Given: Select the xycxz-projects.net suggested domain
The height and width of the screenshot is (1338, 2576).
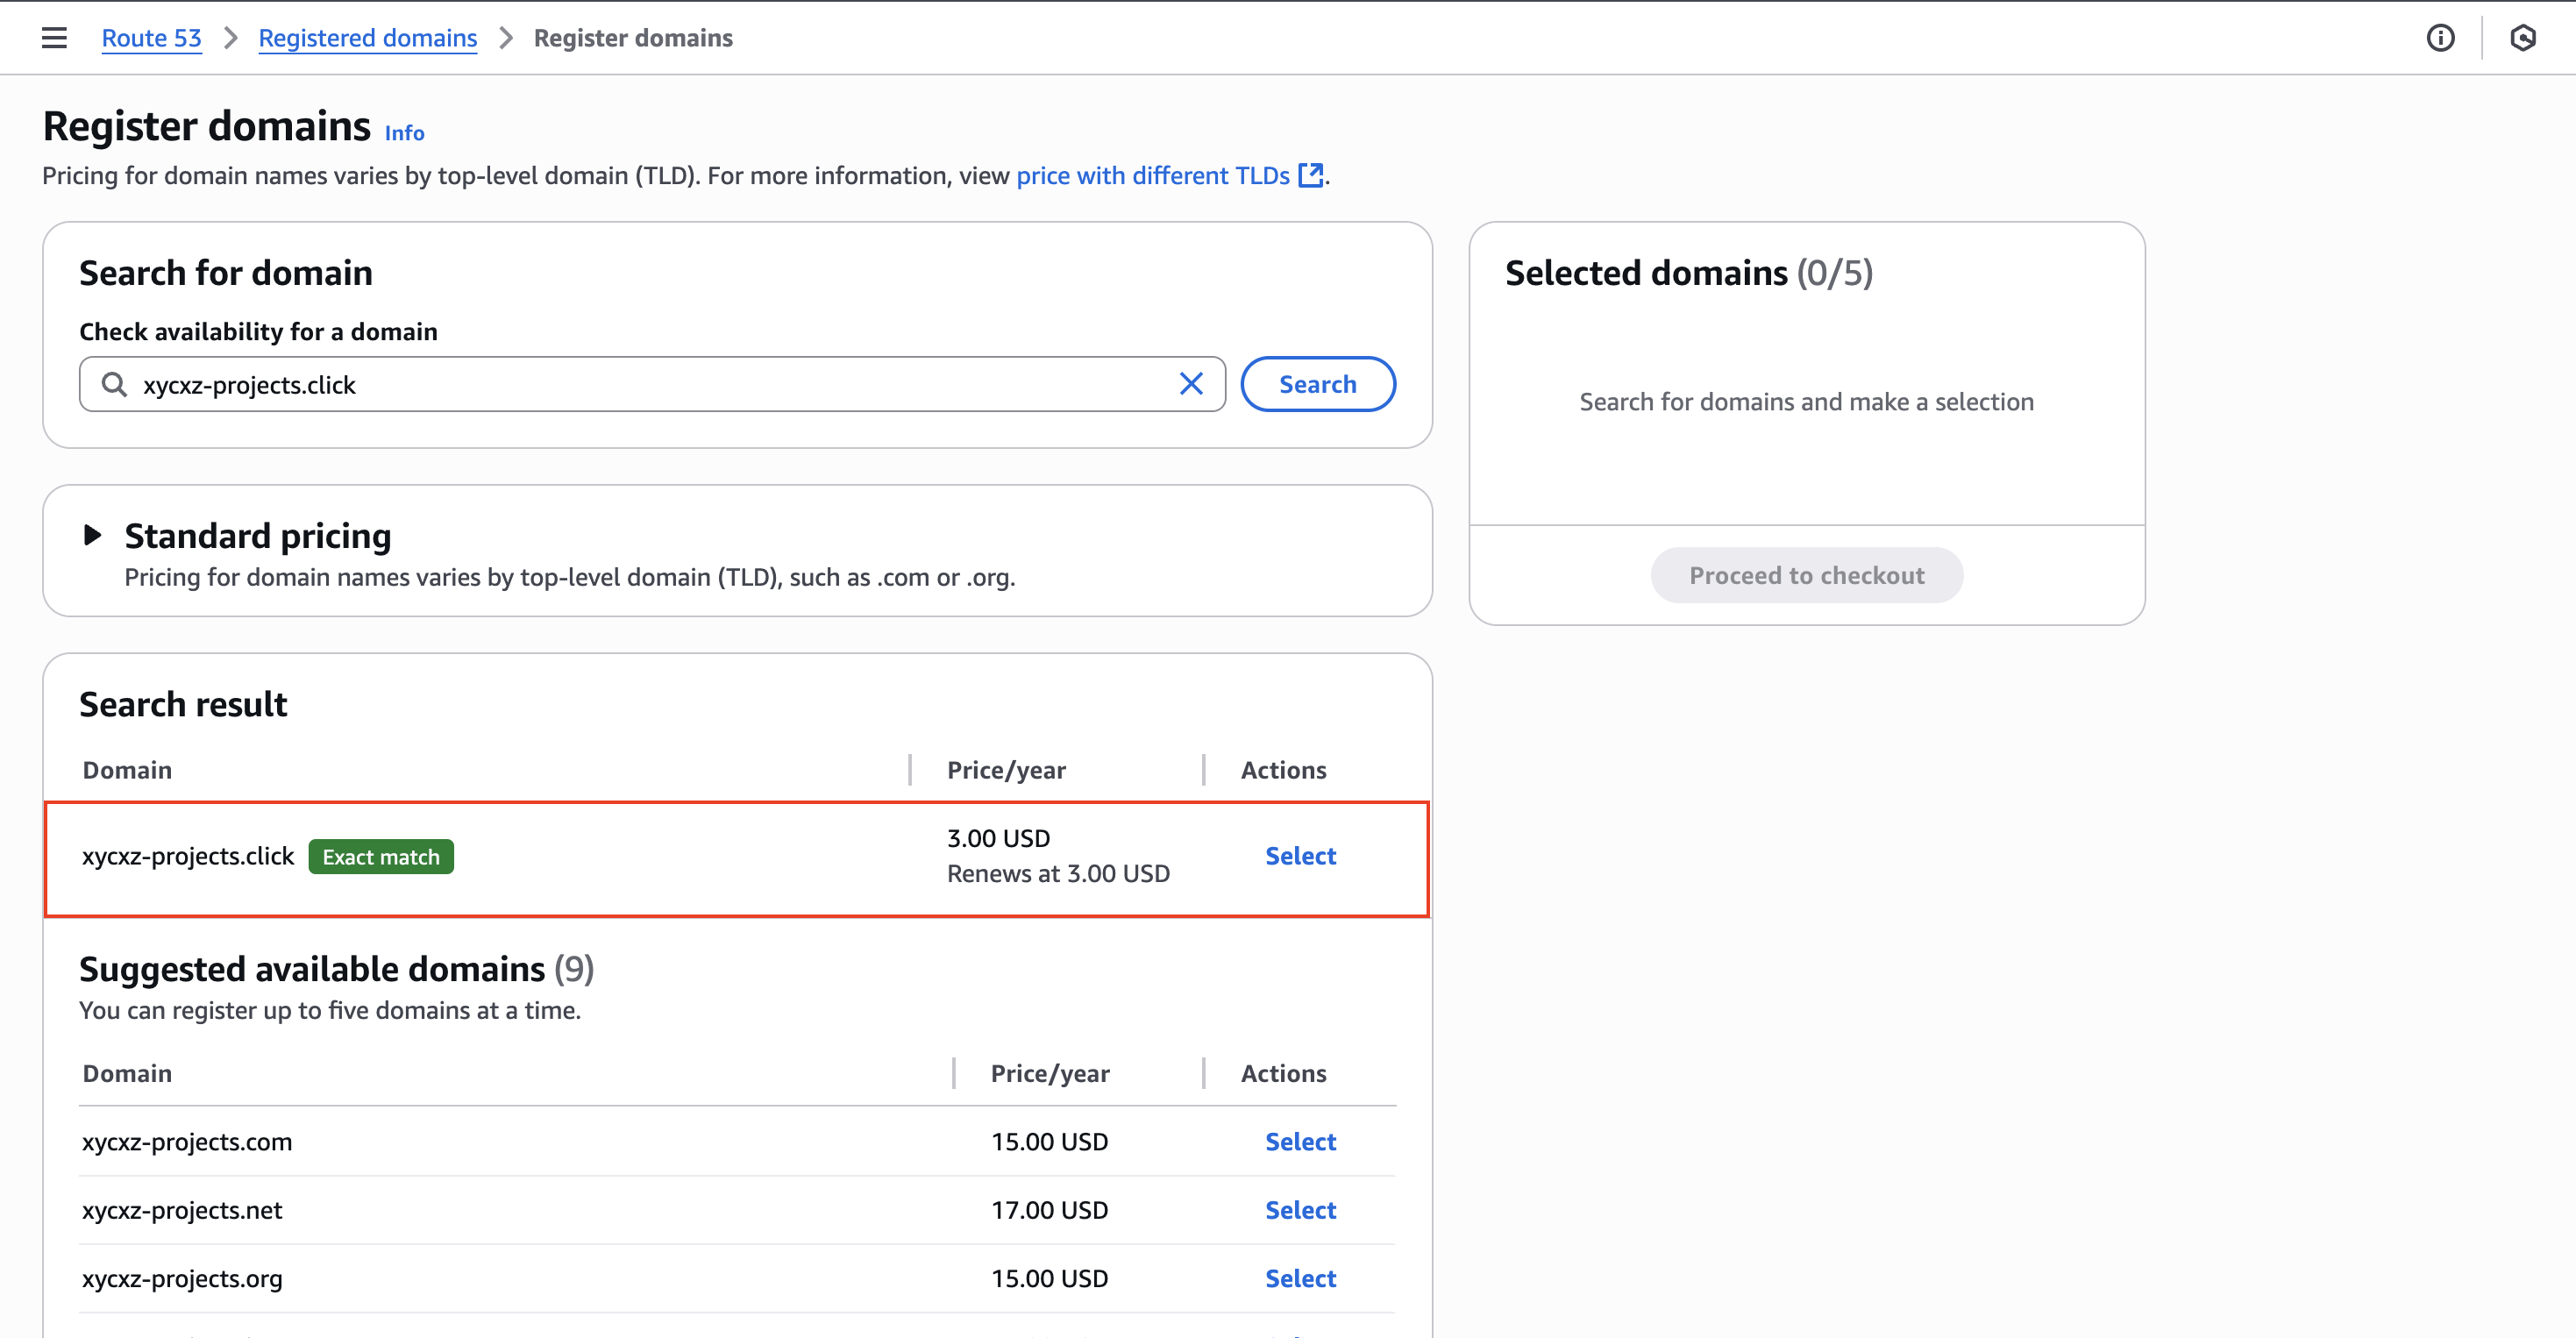Looking at the screenshot, I should (x=1300, y=1209).
